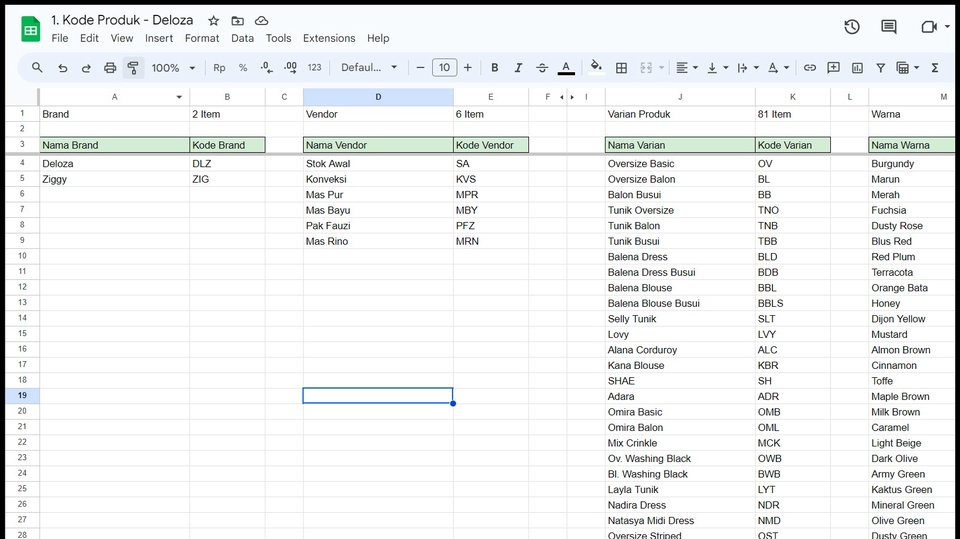Open the functions sigma menu
The height and width of the screenshot is (539, 960).
pos(935,67)
